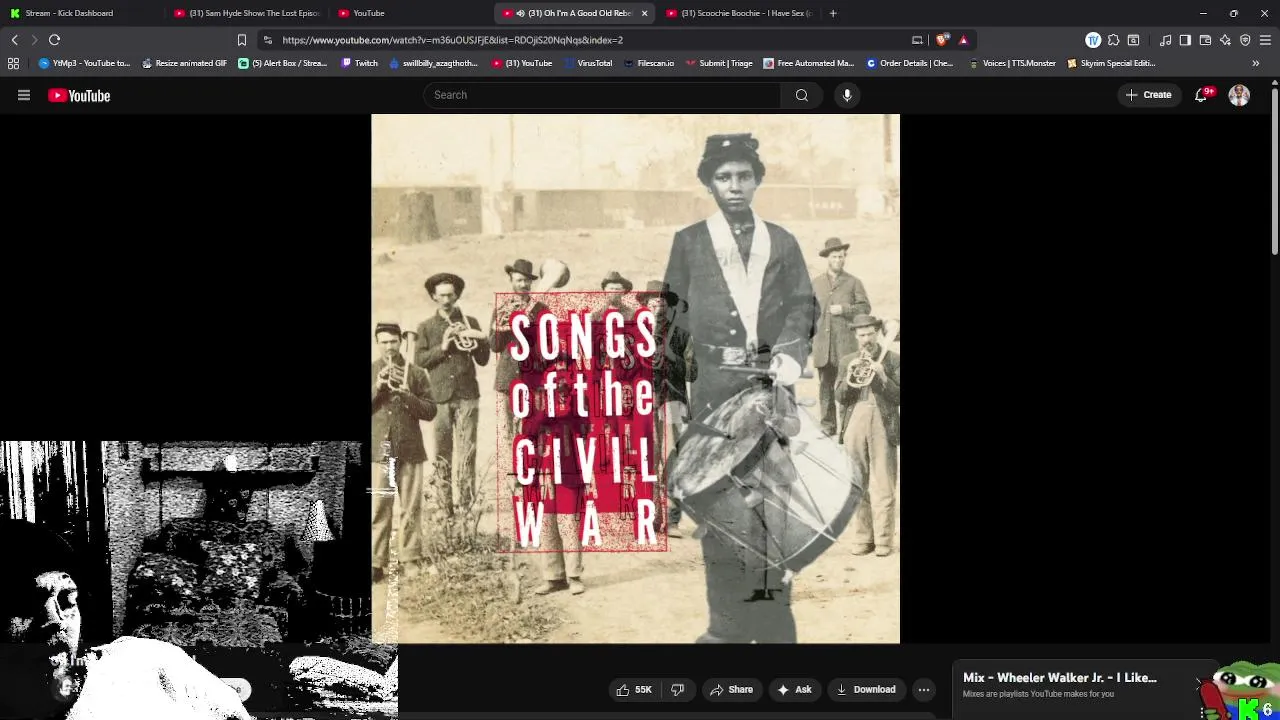Open Brave VPN shield icon

click(1245, 40)
